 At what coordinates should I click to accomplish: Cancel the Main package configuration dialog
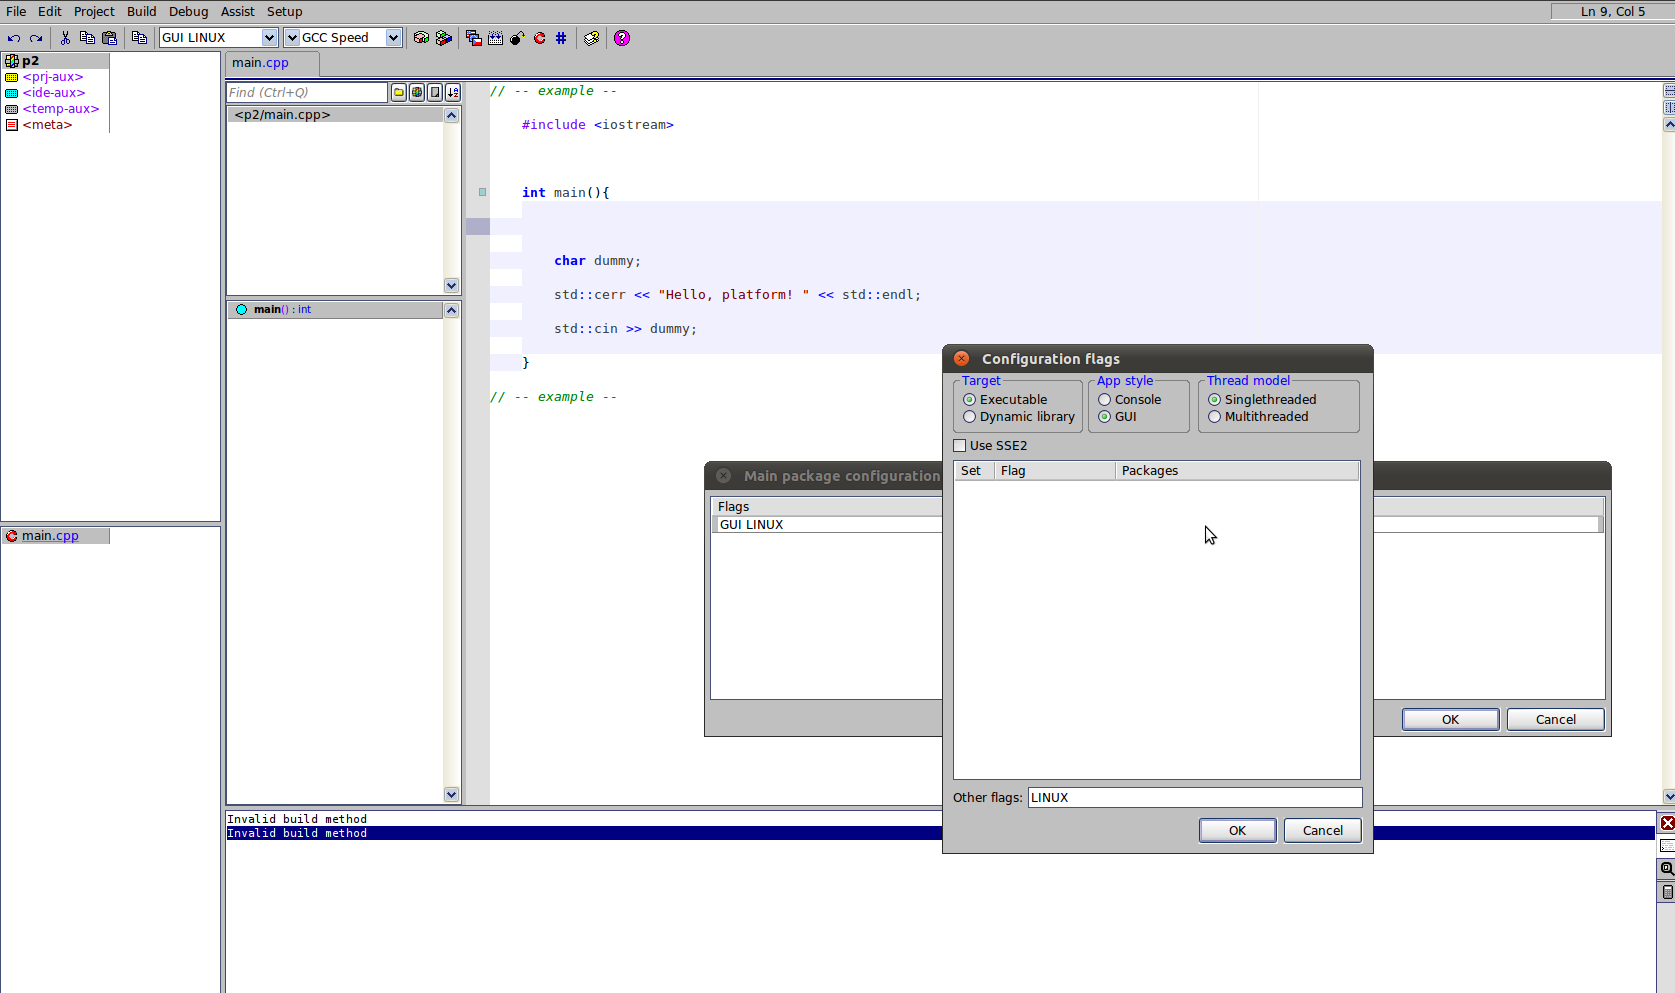tap(1555, 720)
